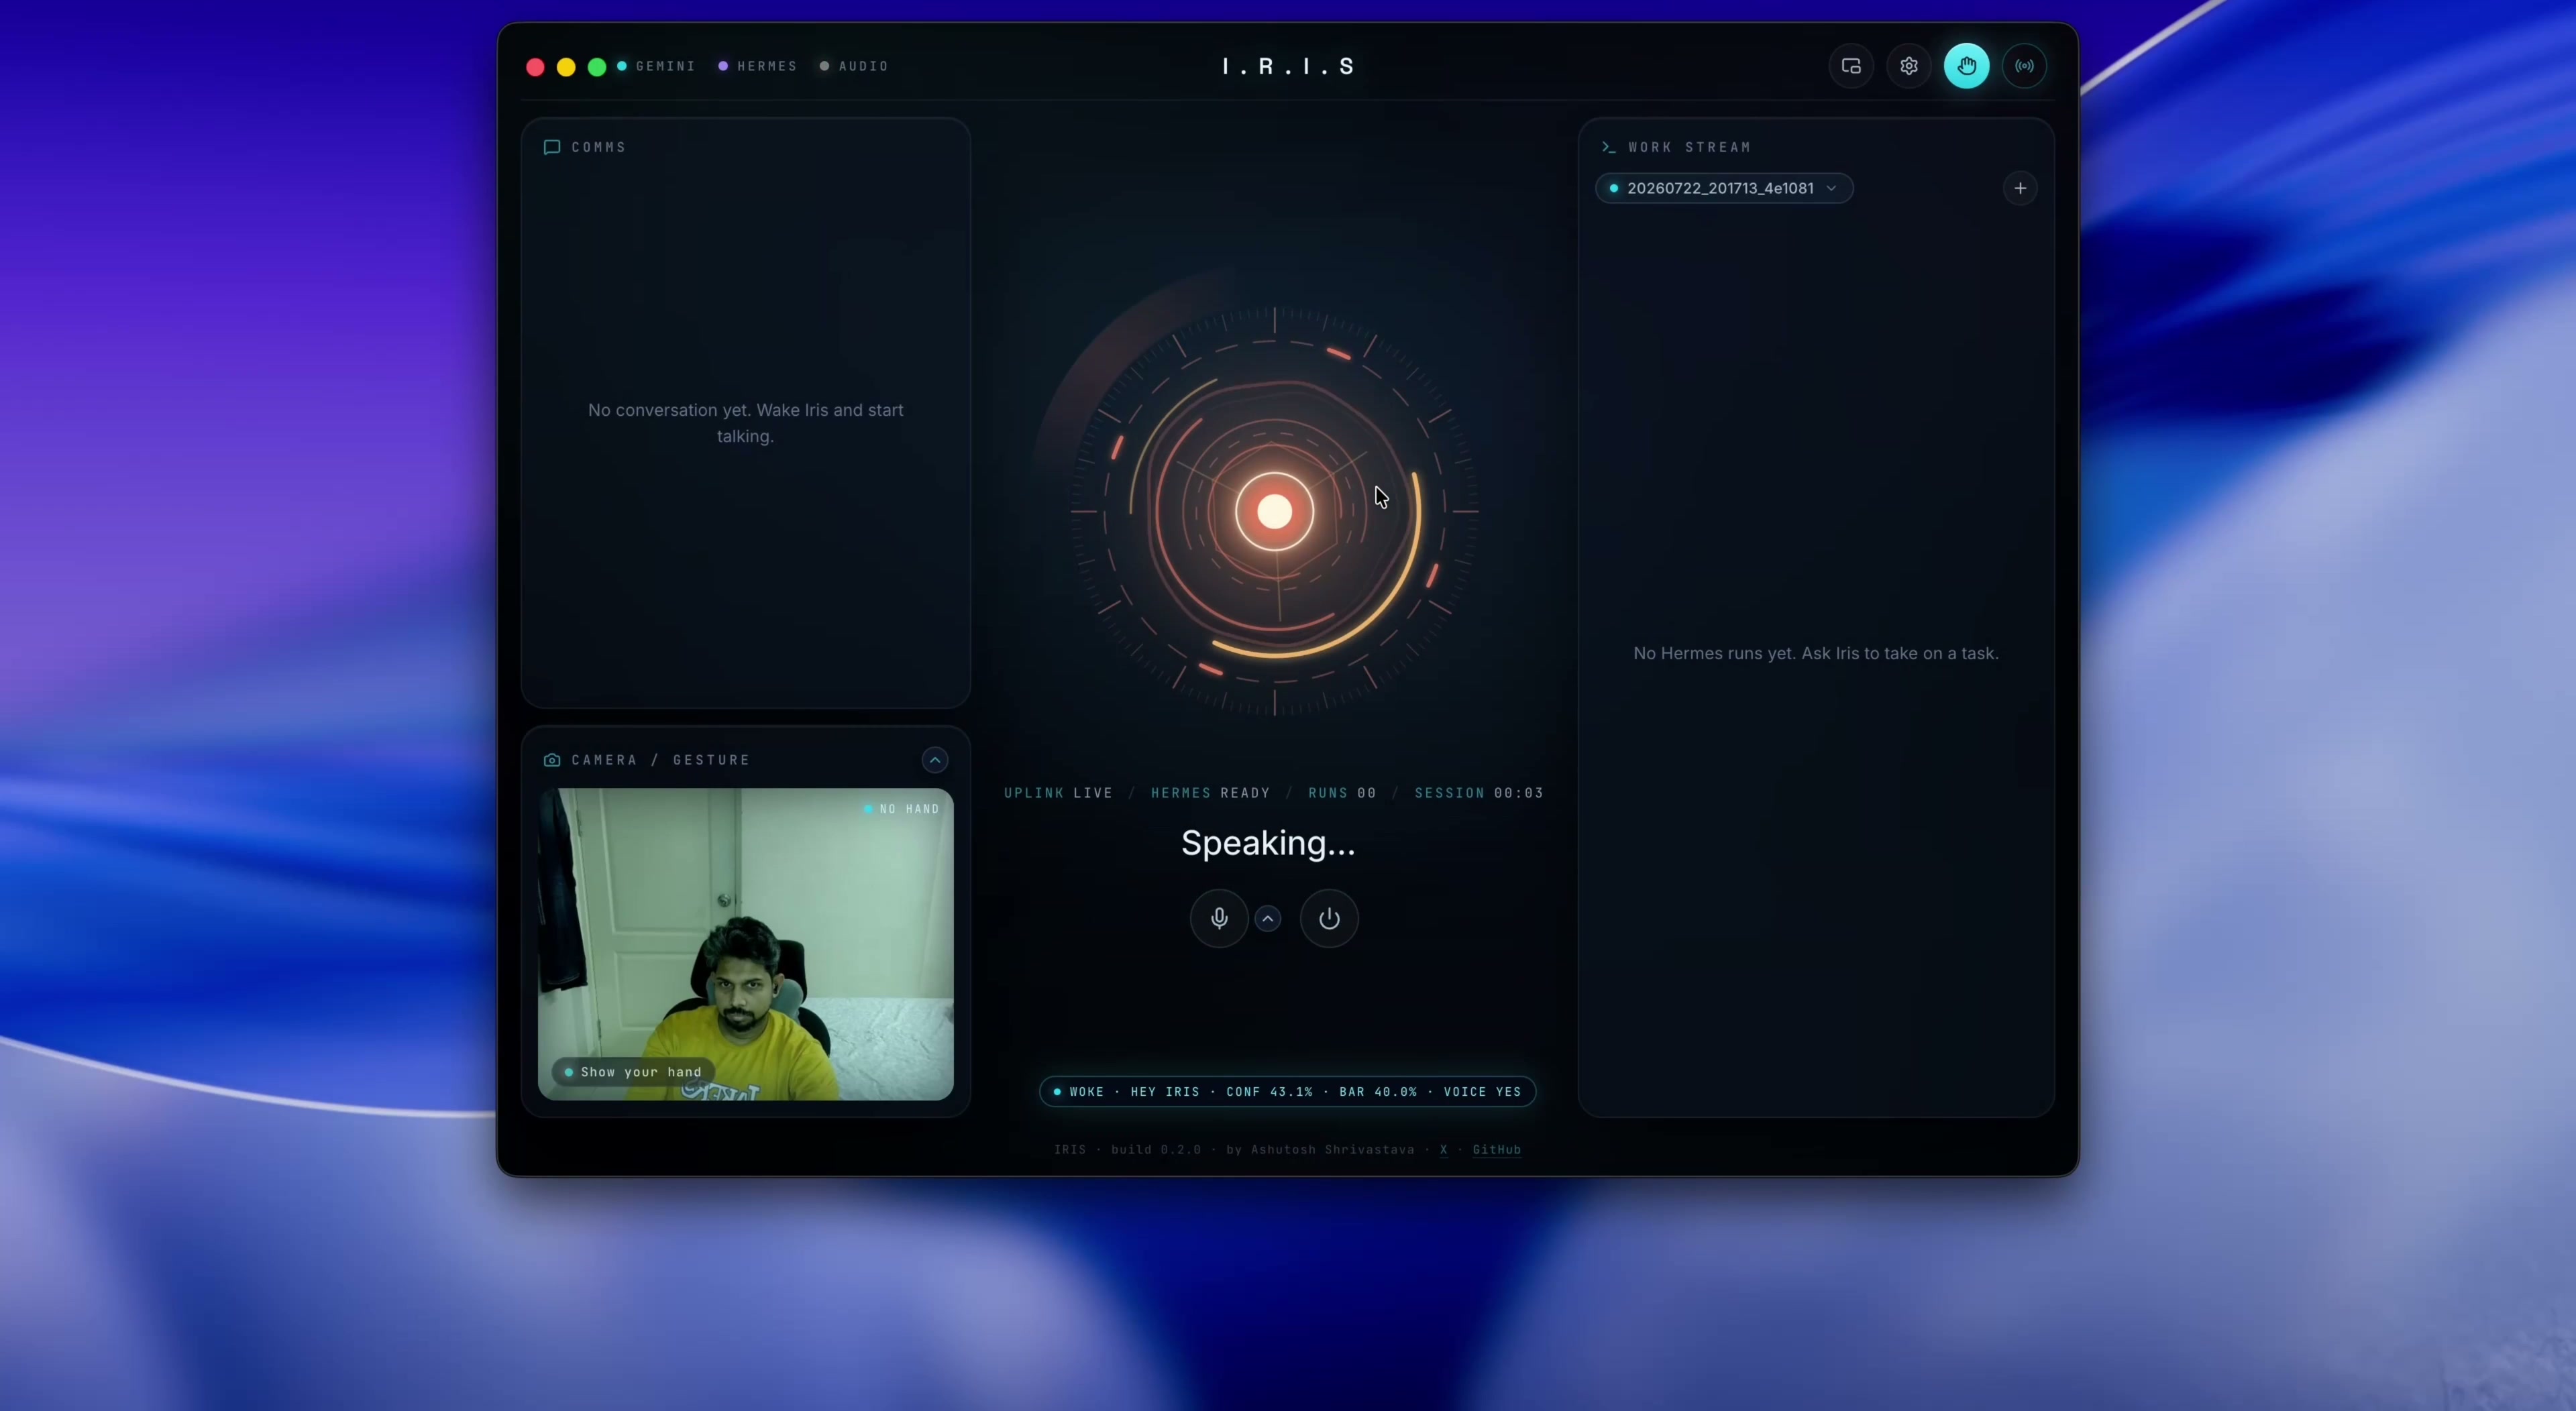Click the power button under Speaking
Viewport: 2576px width, 1411px height.
tap(1328, 918)
